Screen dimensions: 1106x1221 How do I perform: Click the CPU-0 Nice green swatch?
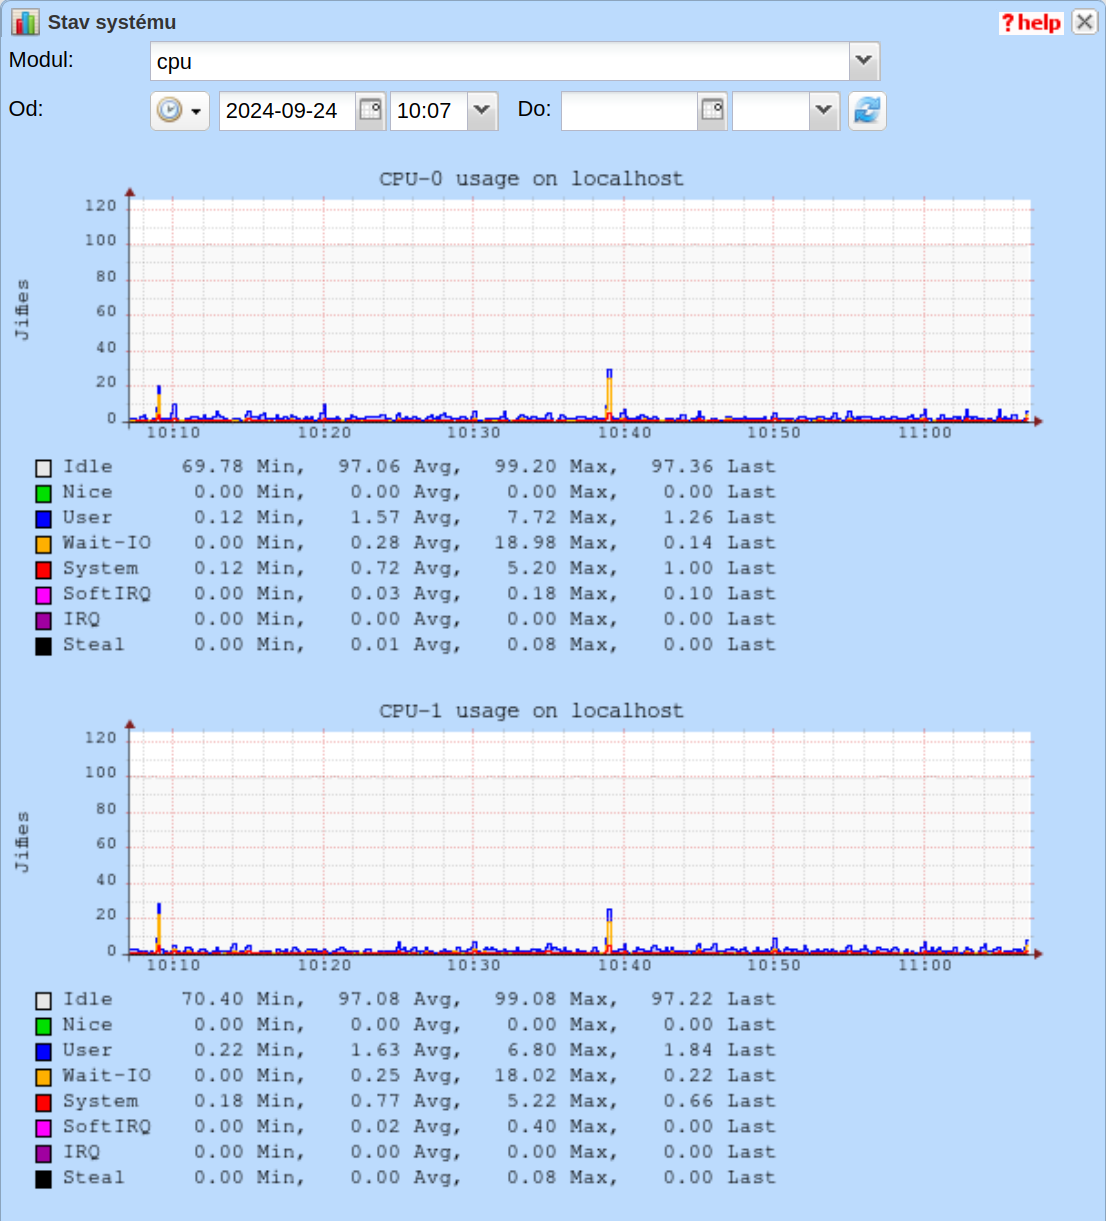click(x=43, y=493)
